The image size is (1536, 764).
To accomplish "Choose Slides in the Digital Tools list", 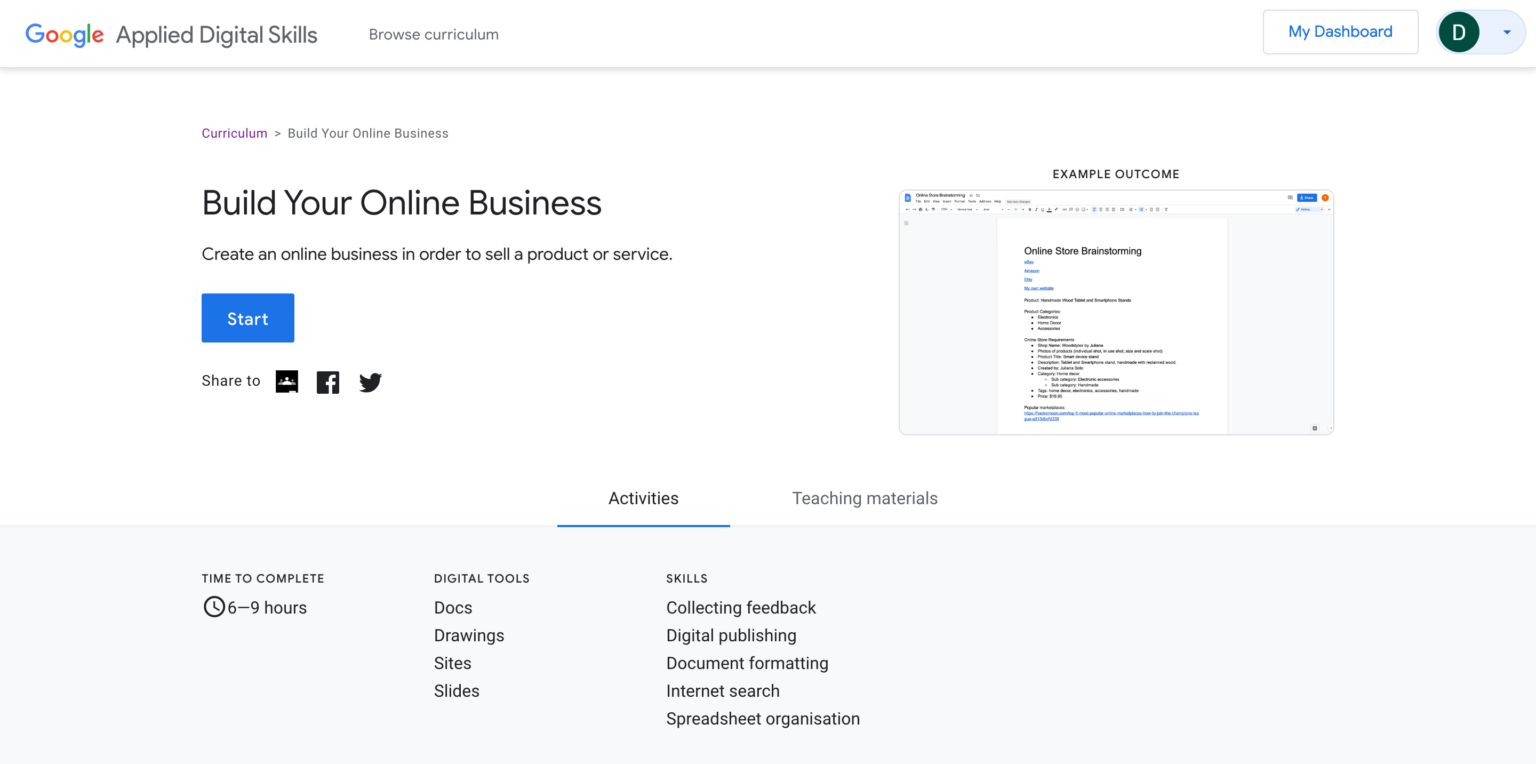I will 456,691.
